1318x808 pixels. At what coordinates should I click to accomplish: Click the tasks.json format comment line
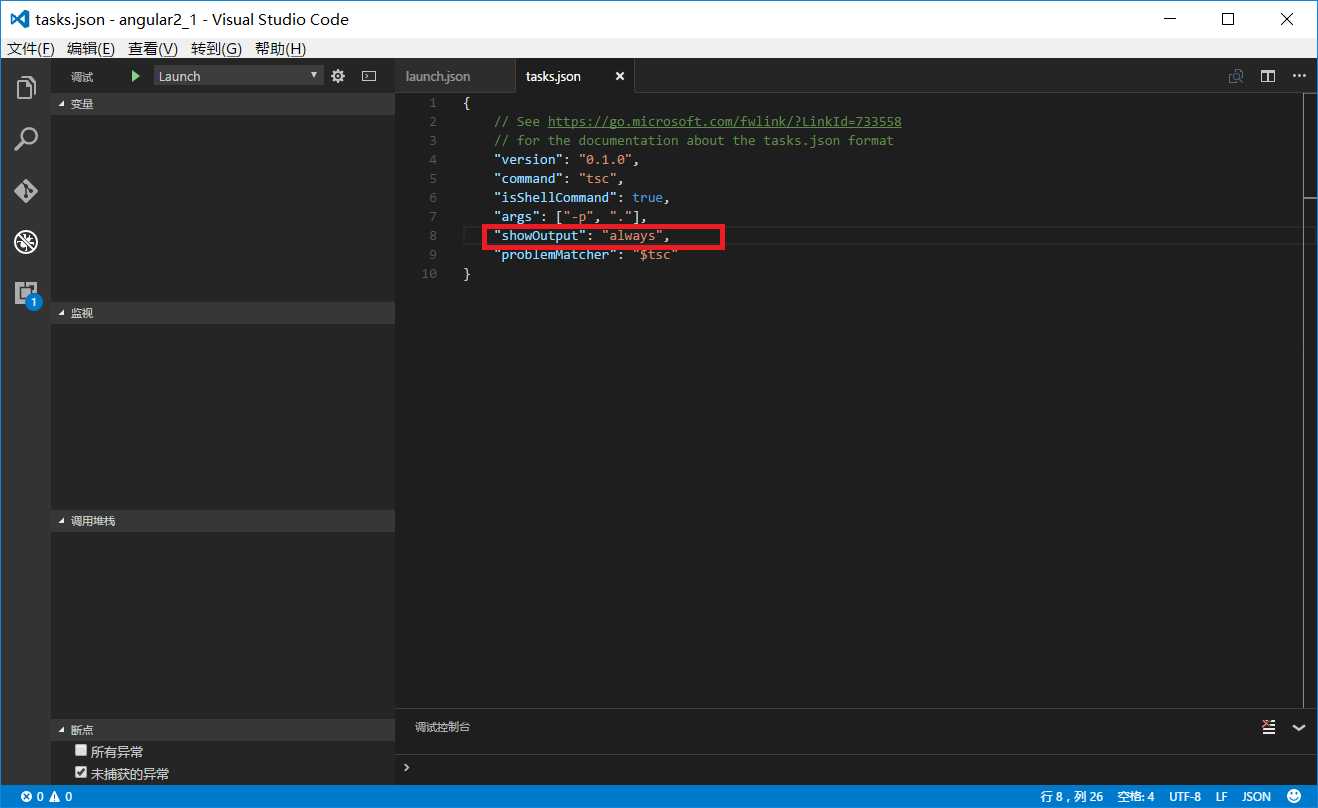click(693, 140)
